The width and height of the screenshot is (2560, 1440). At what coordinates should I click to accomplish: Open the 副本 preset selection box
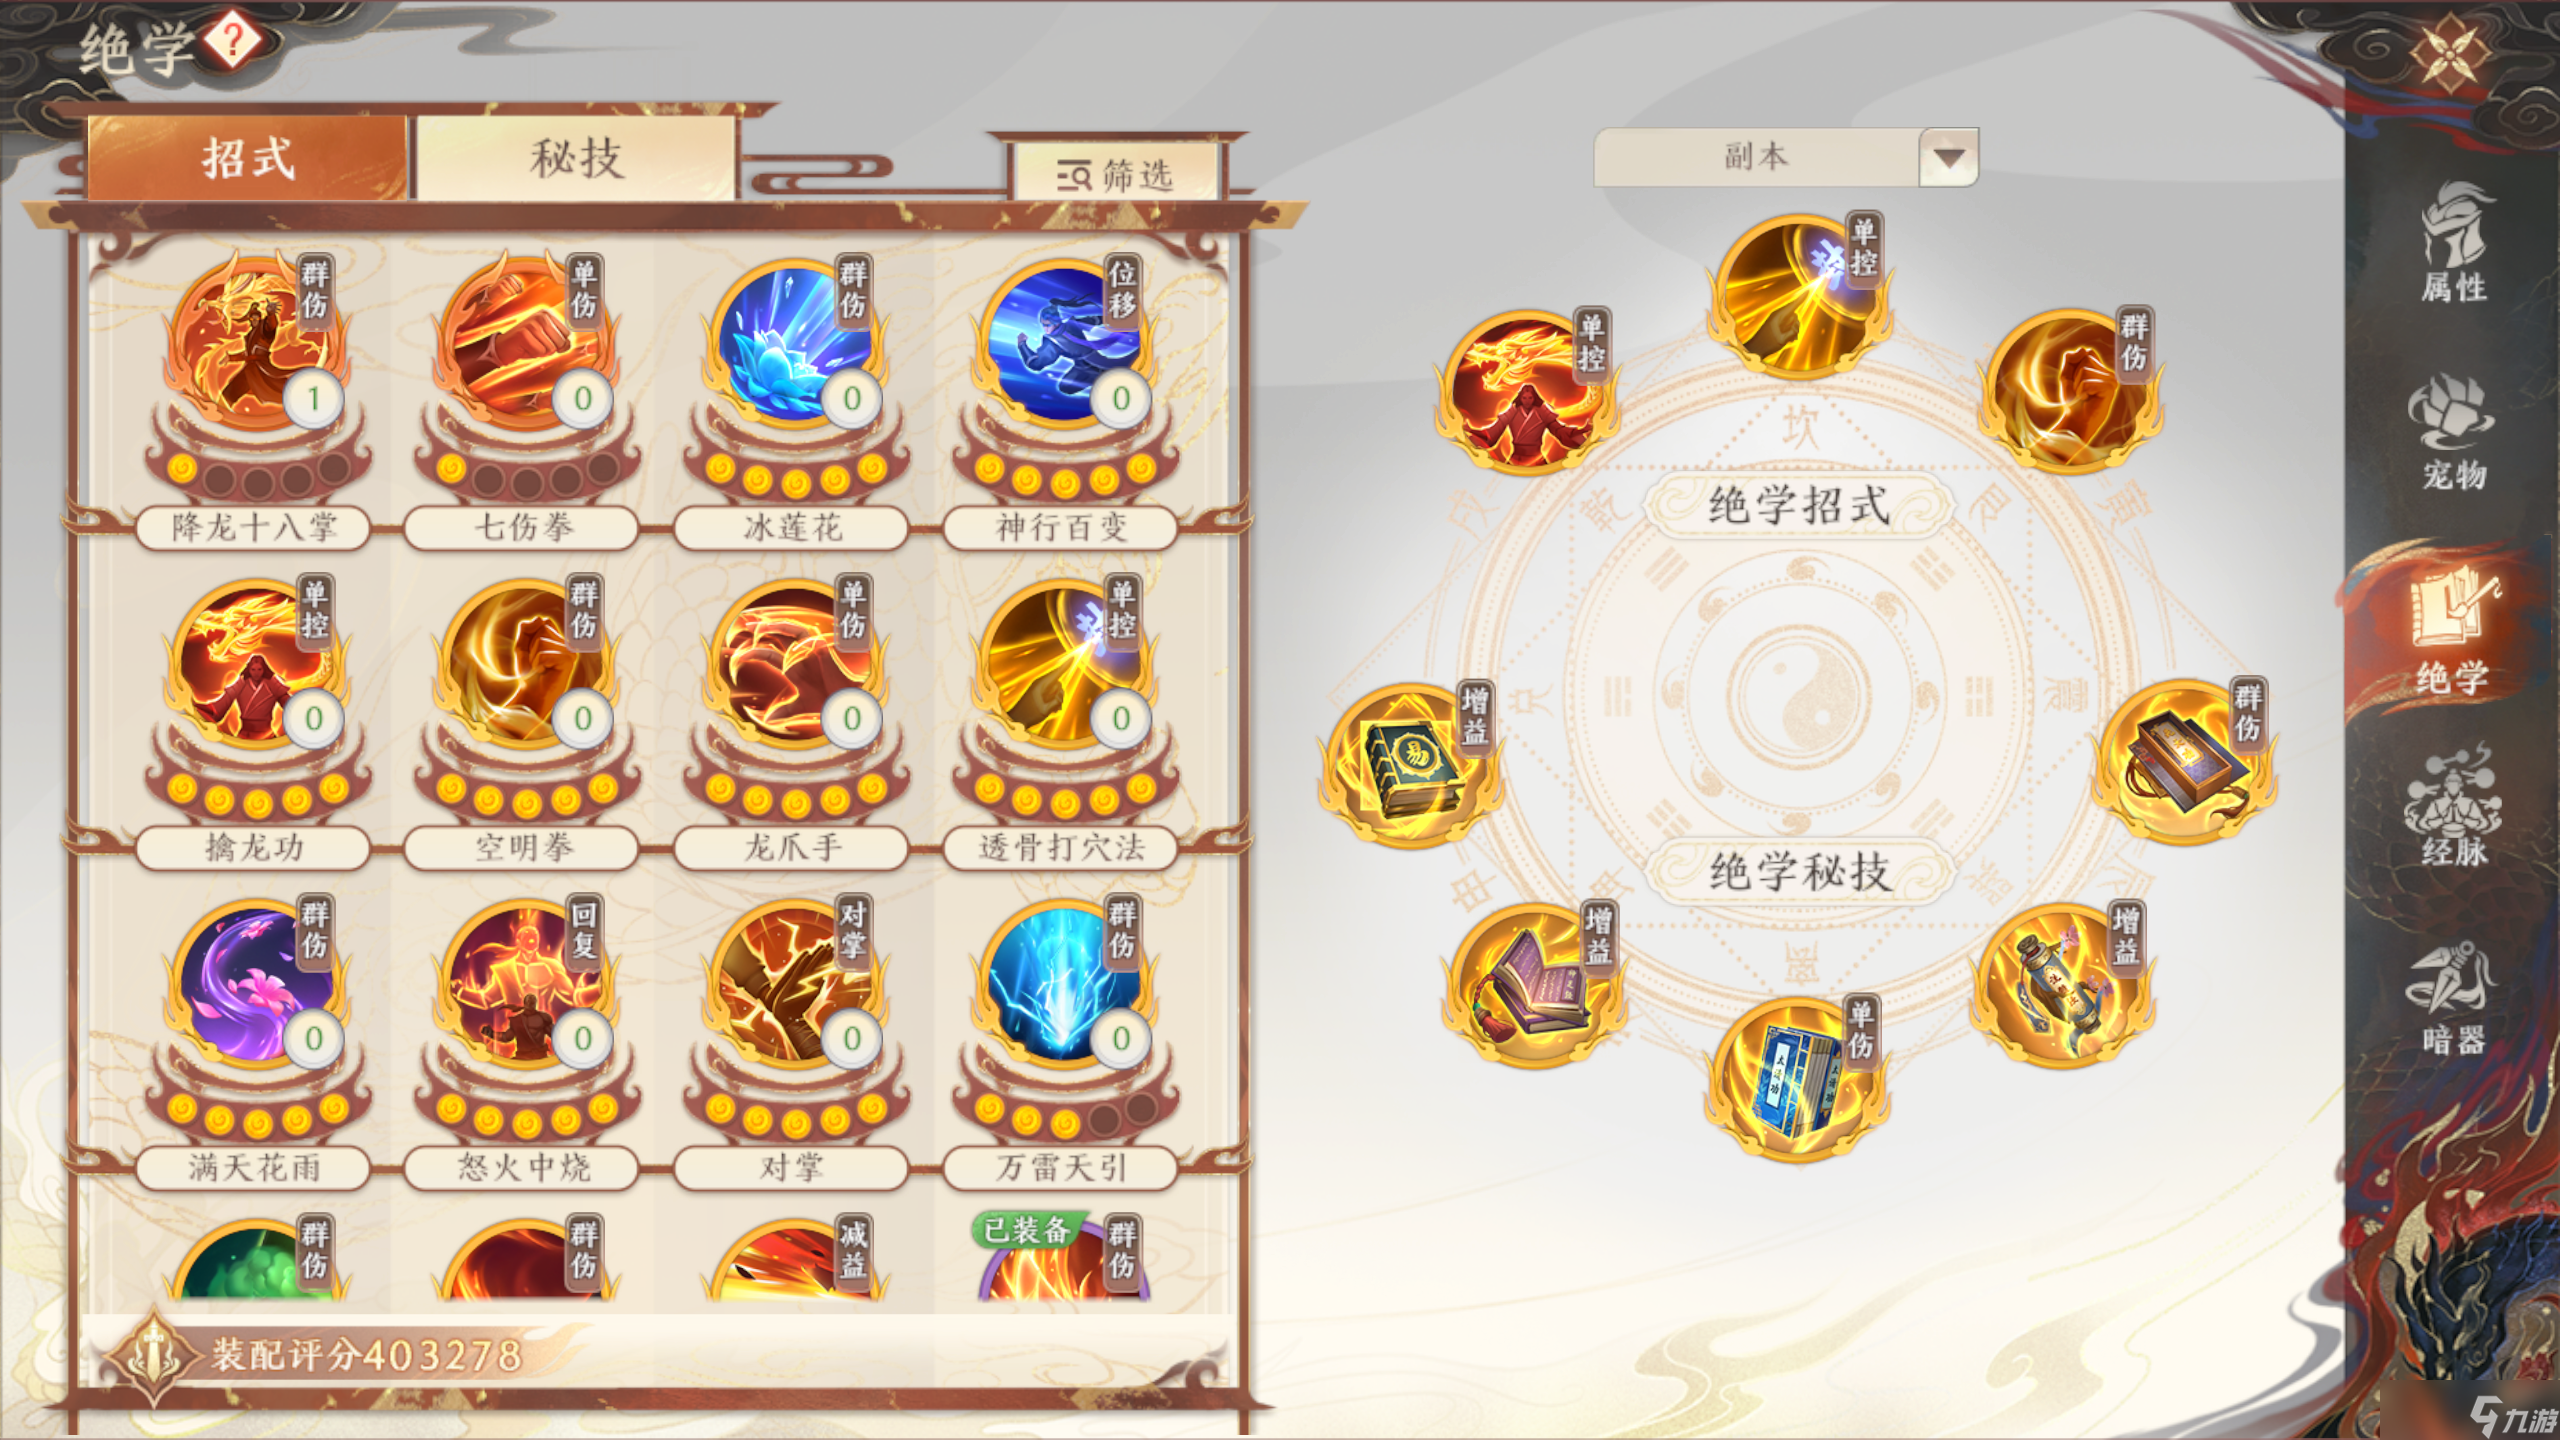1785,157
